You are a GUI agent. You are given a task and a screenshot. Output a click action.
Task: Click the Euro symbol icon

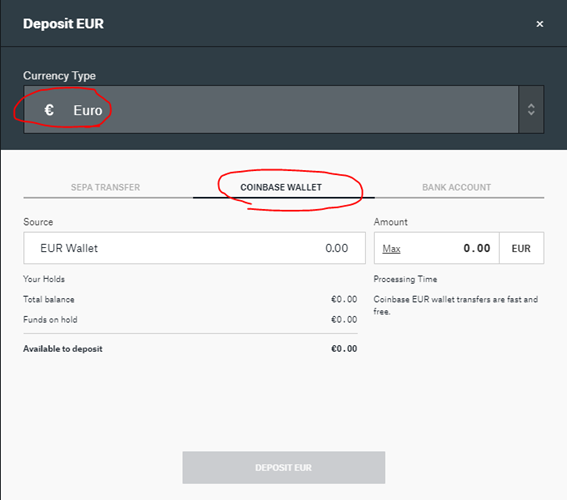[49, 110]
